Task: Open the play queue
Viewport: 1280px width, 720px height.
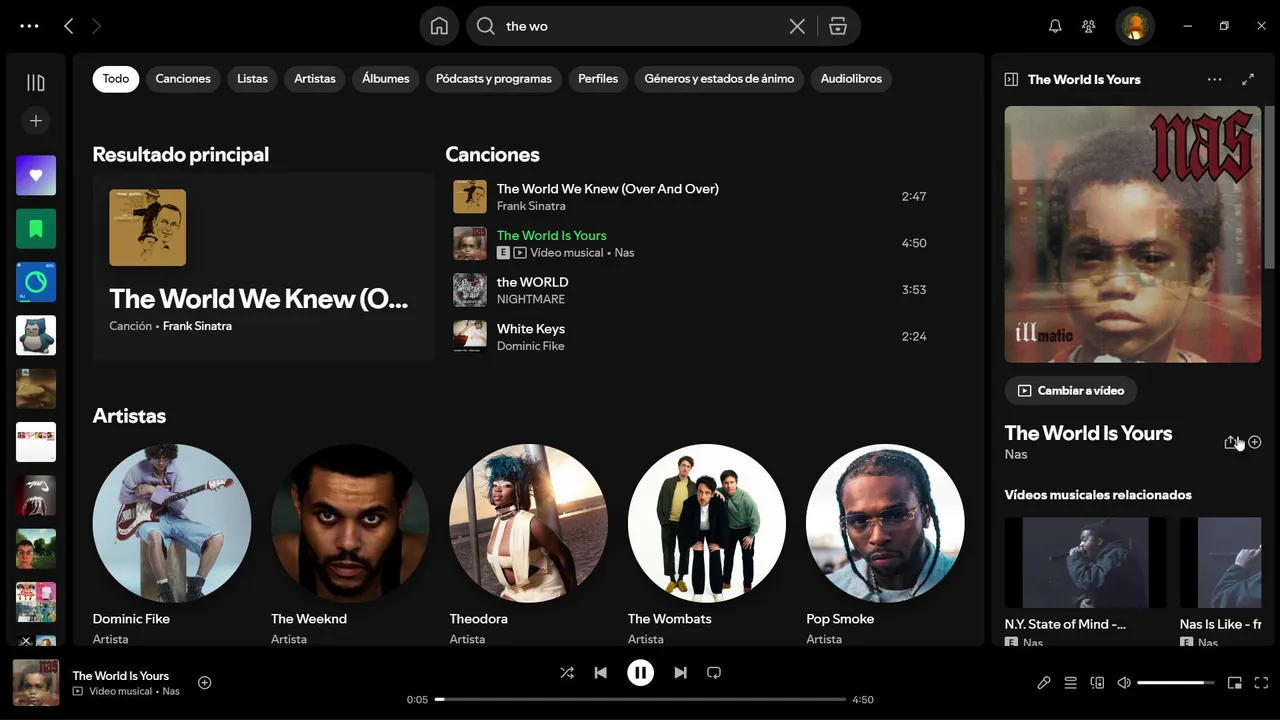Action: (1070, 683)
